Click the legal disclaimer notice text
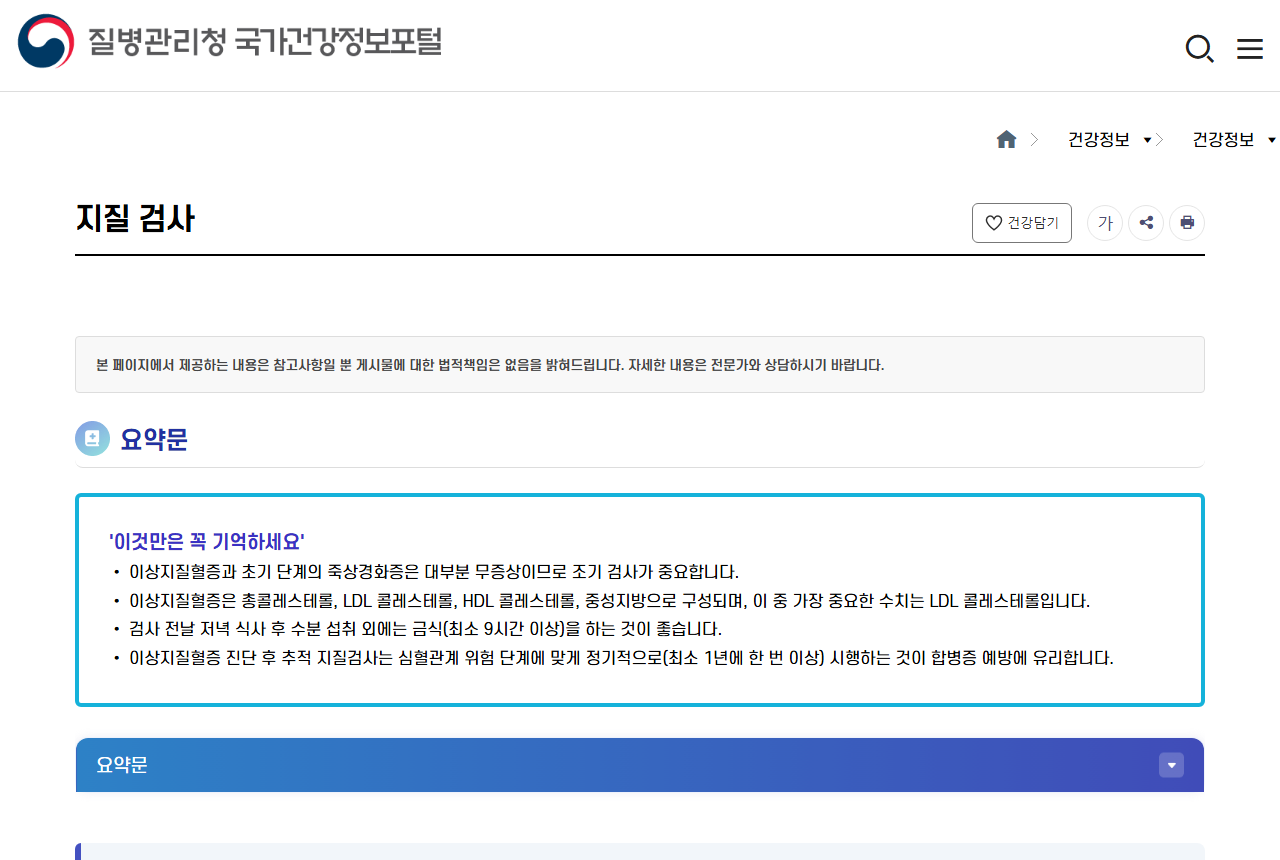This screenshot has width=1280, height=860. click(x=490, y=365)
